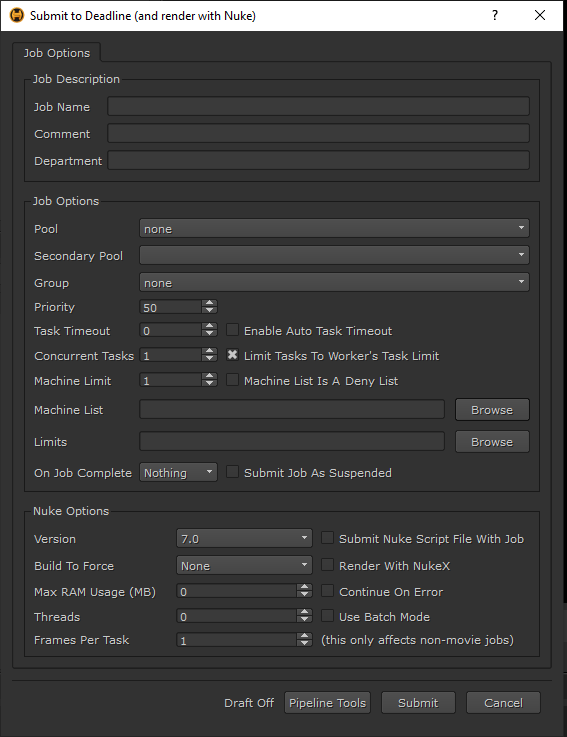Open the On Job Complete dropdown

[178, 472]
